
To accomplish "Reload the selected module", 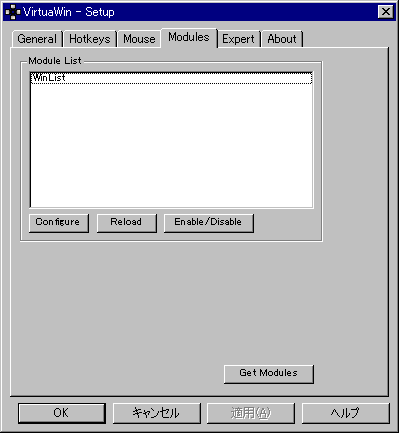I will coord(127,223).
